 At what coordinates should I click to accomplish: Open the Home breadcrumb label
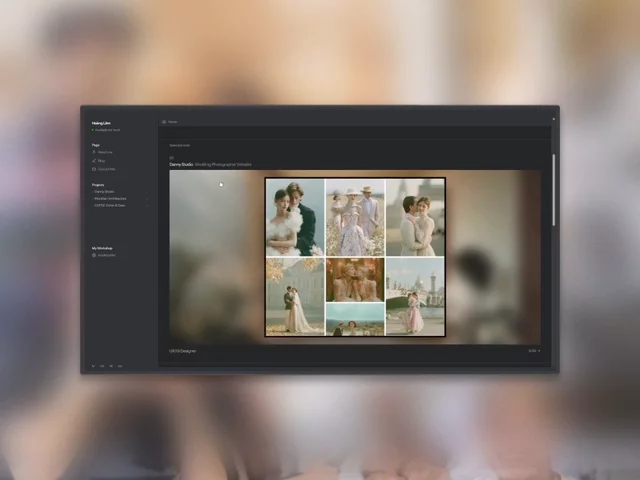pos(173,122)
